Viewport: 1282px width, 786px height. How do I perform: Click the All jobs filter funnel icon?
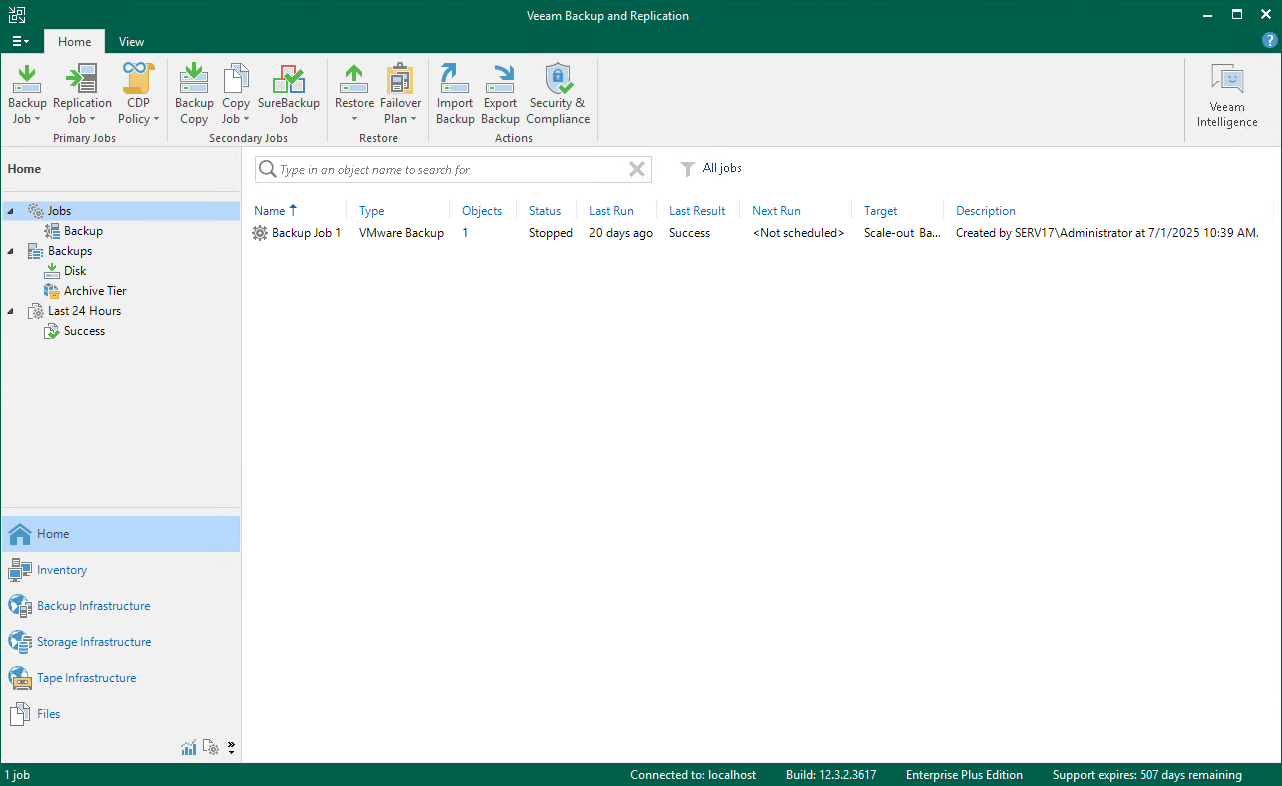coord(688,169)
